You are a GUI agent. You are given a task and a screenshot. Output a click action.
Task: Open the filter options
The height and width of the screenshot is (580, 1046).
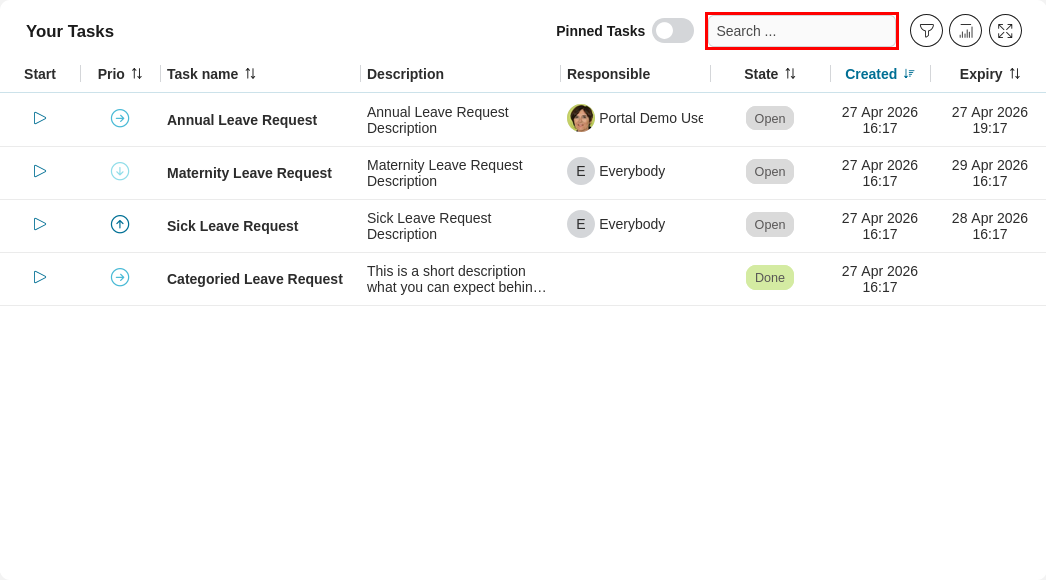(926, 31)
